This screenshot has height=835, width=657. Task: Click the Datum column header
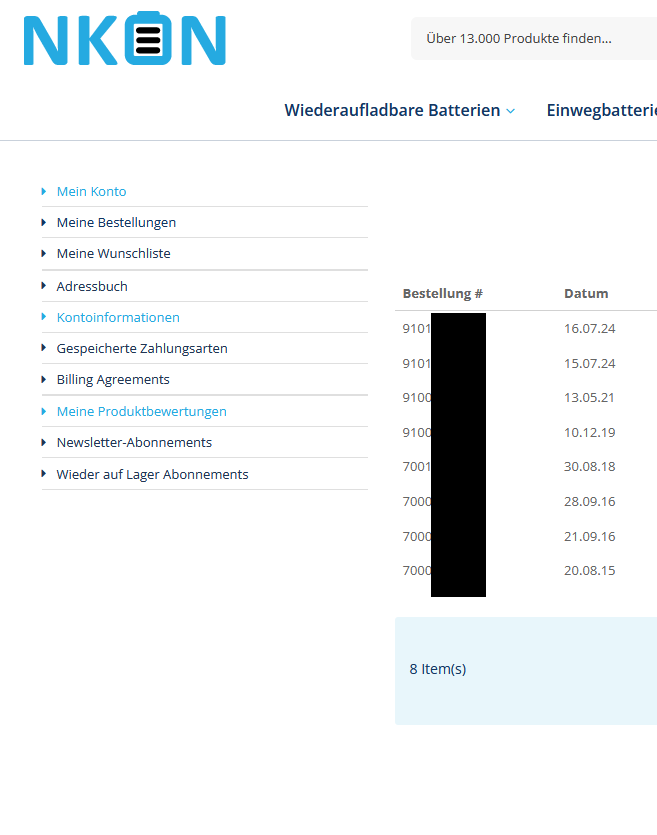(x=586, y=294)
